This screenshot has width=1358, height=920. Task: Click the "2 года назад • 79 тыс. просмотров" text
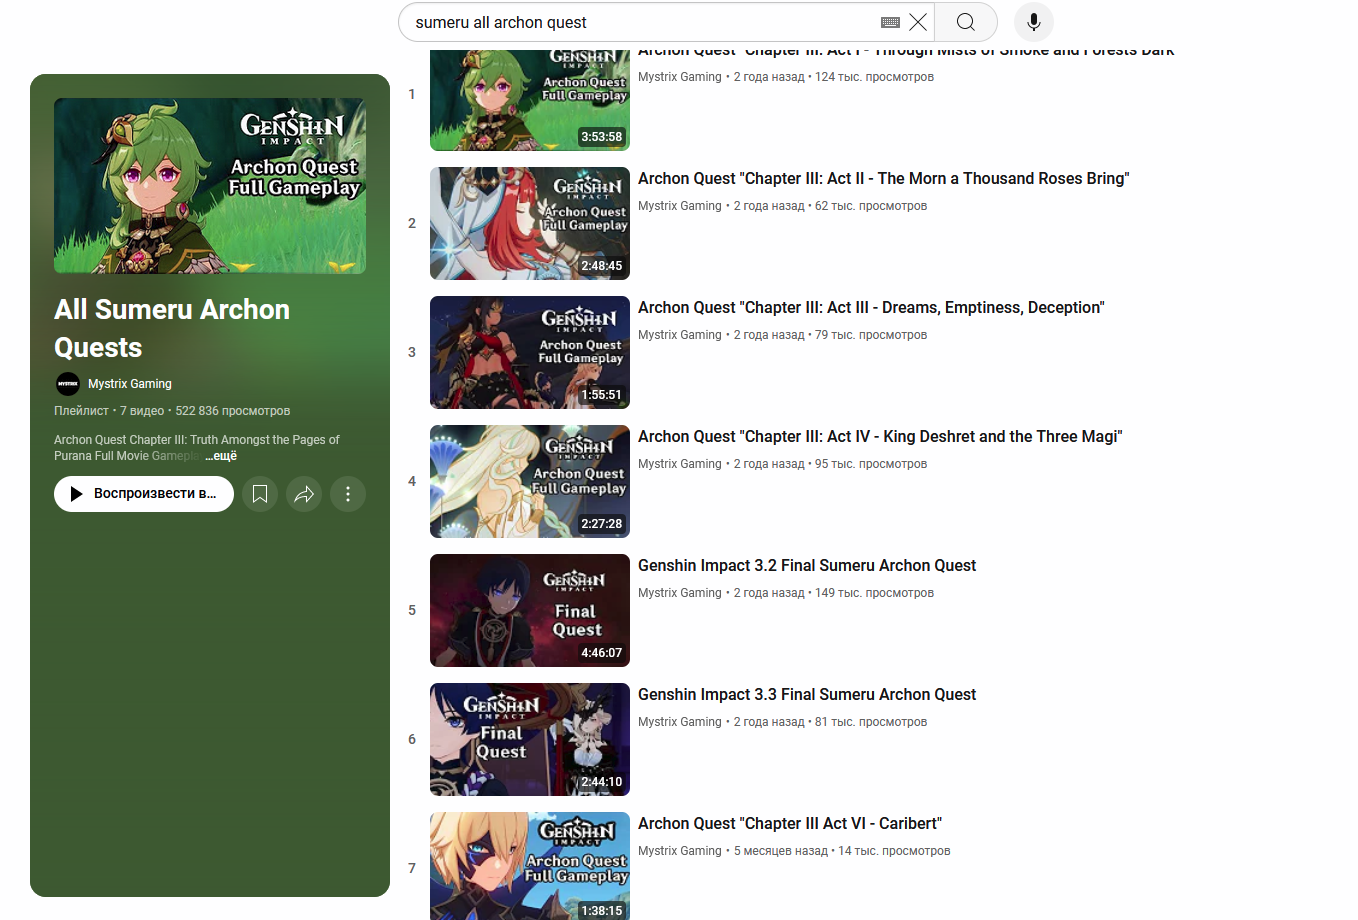click(x=830, y=335)
